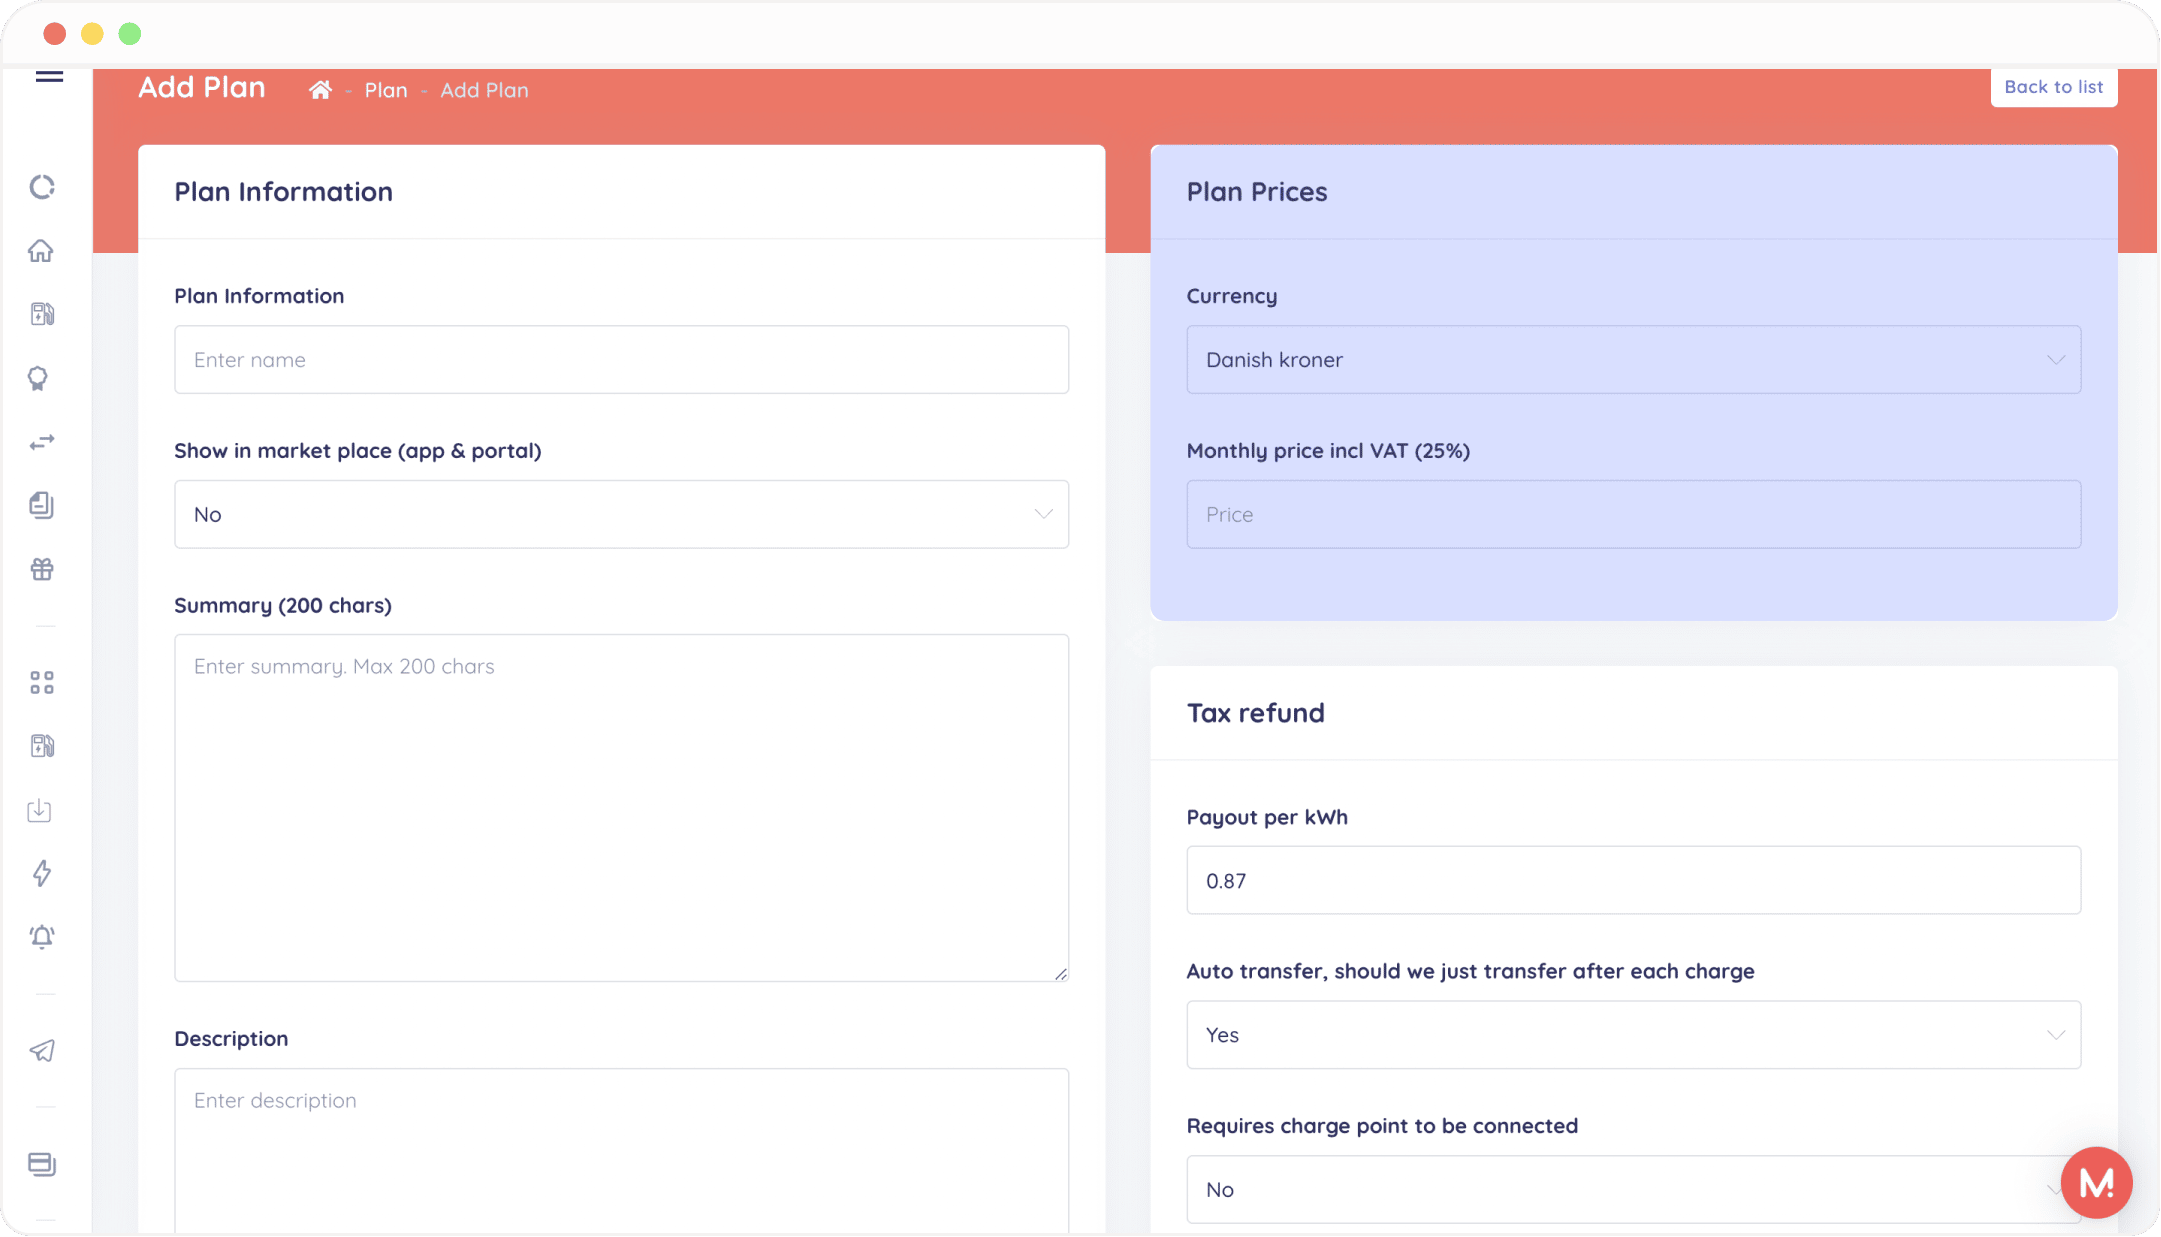Expand the Currency dropdown showing Danish kroner
Screen dimensions: 2161x1237
1633,359
